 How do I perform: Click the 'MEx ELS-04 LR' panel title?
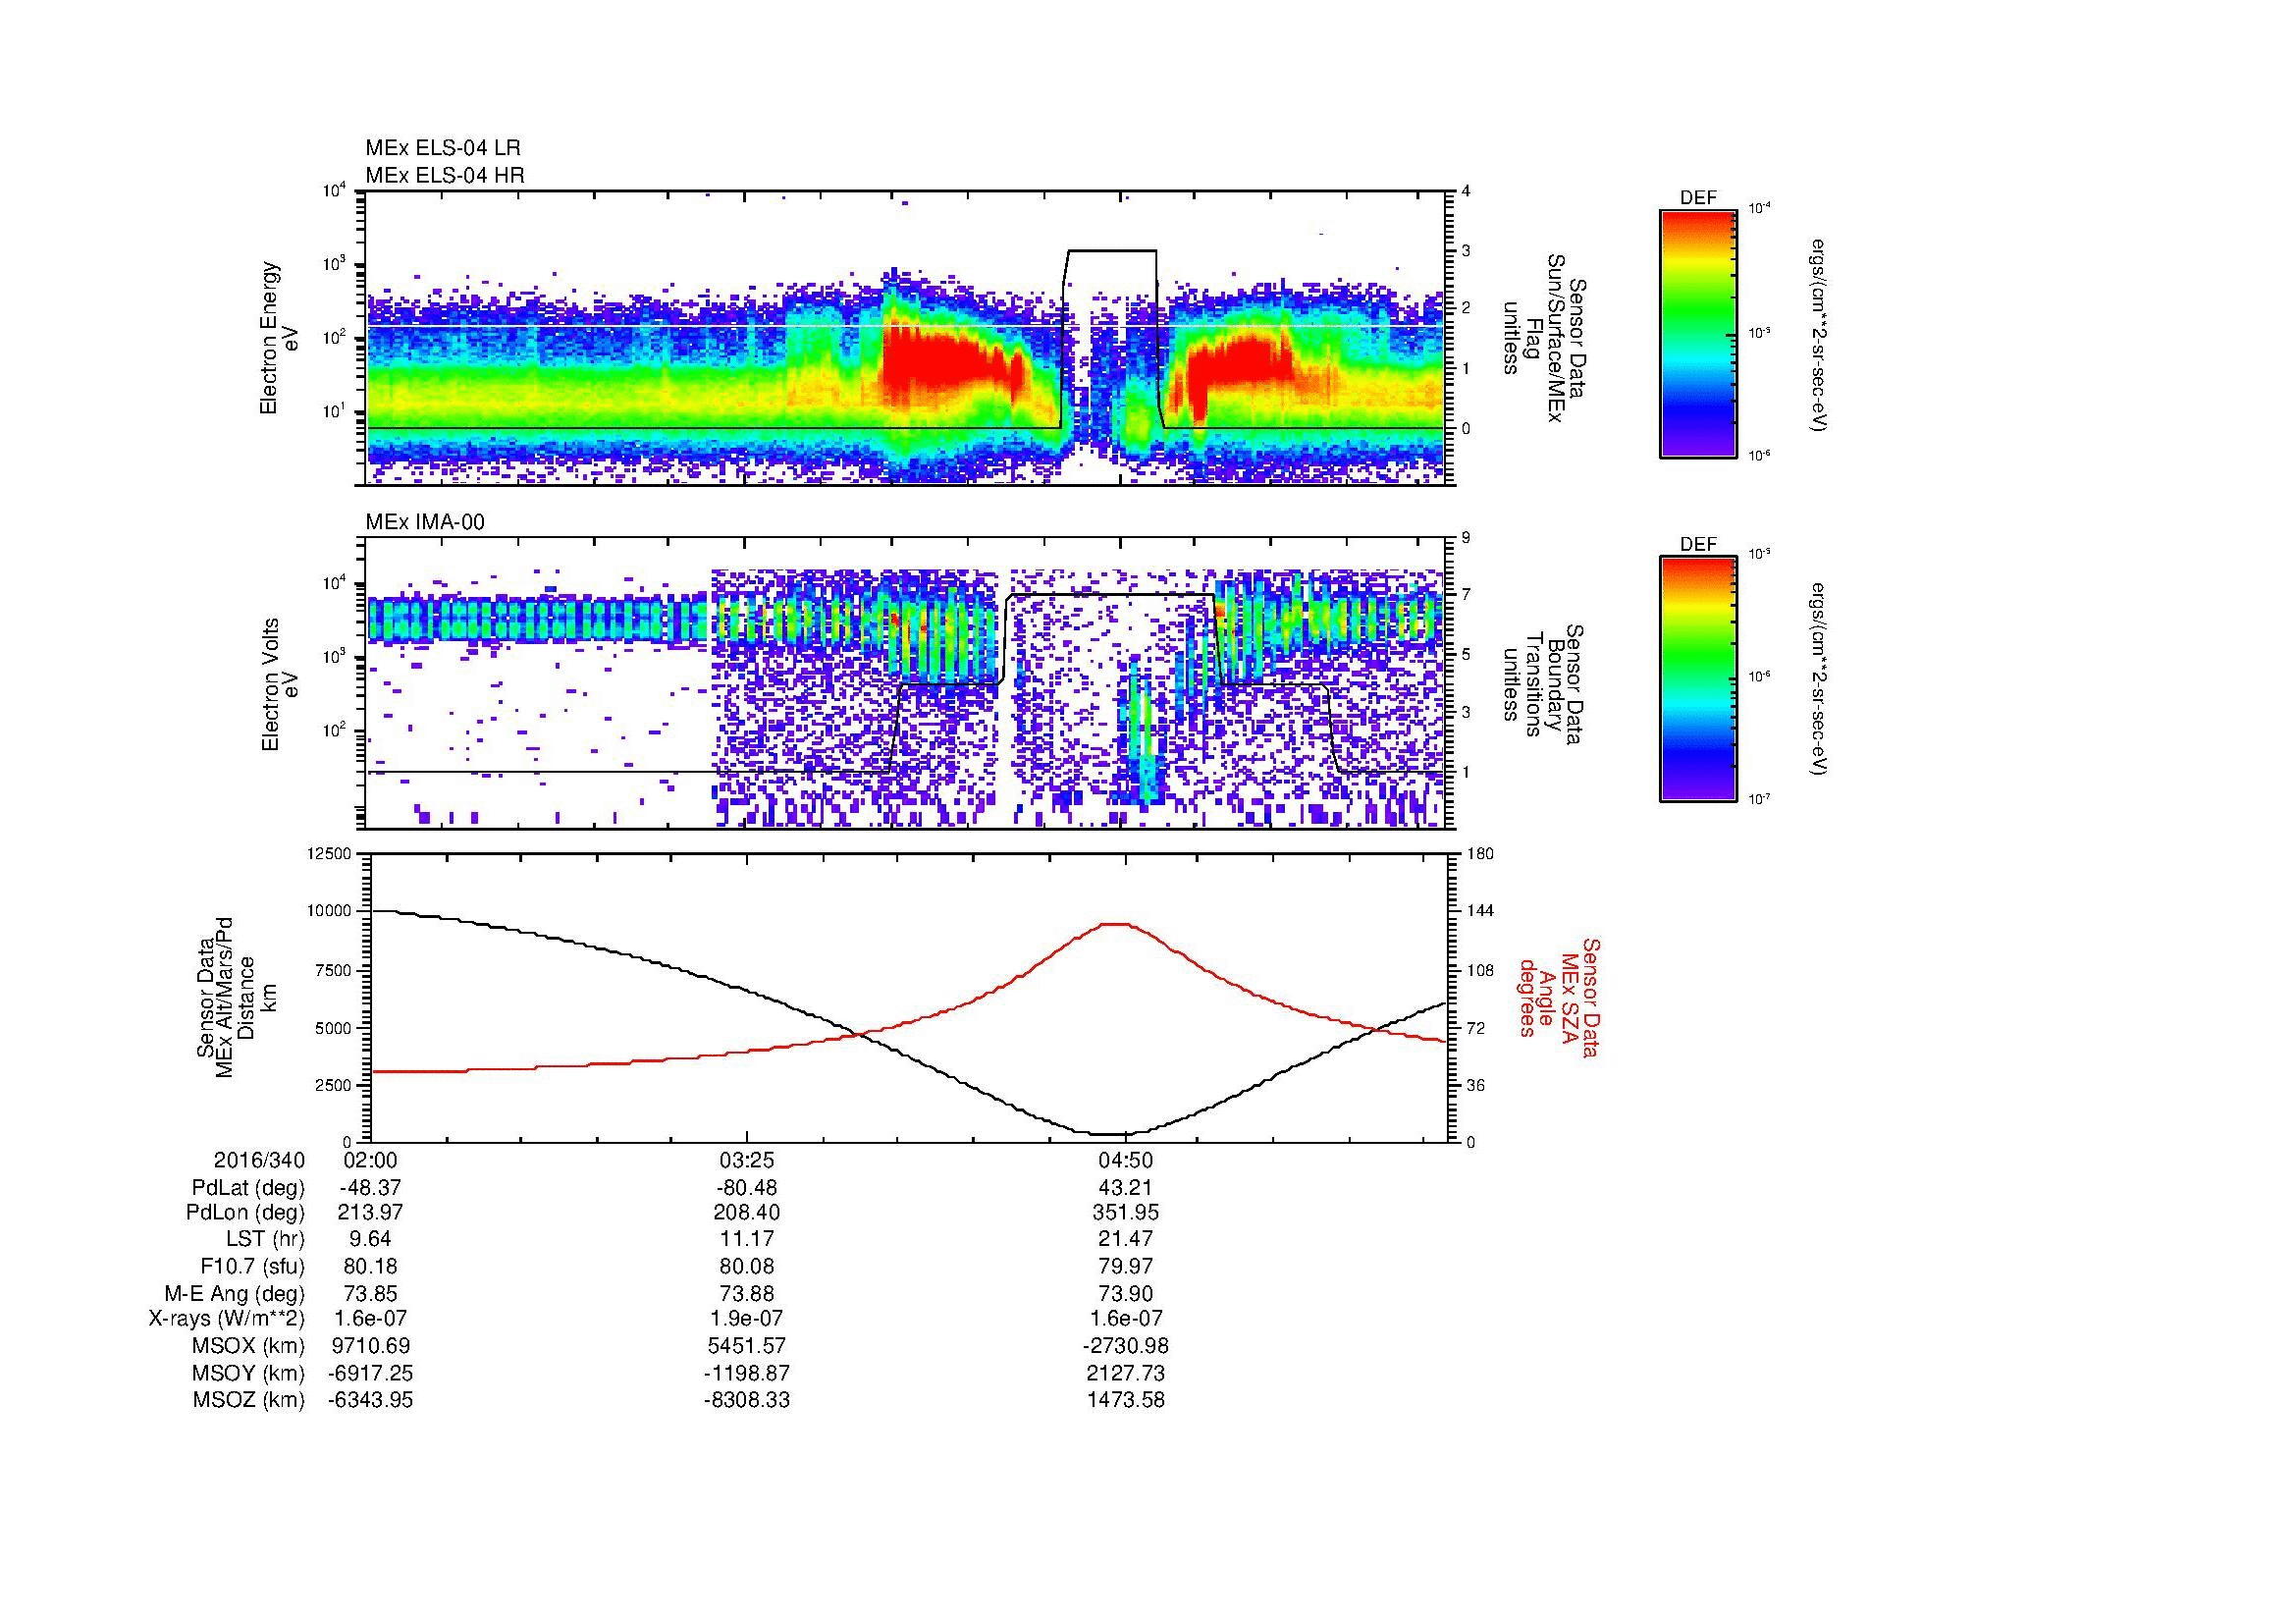click(442, 148)
